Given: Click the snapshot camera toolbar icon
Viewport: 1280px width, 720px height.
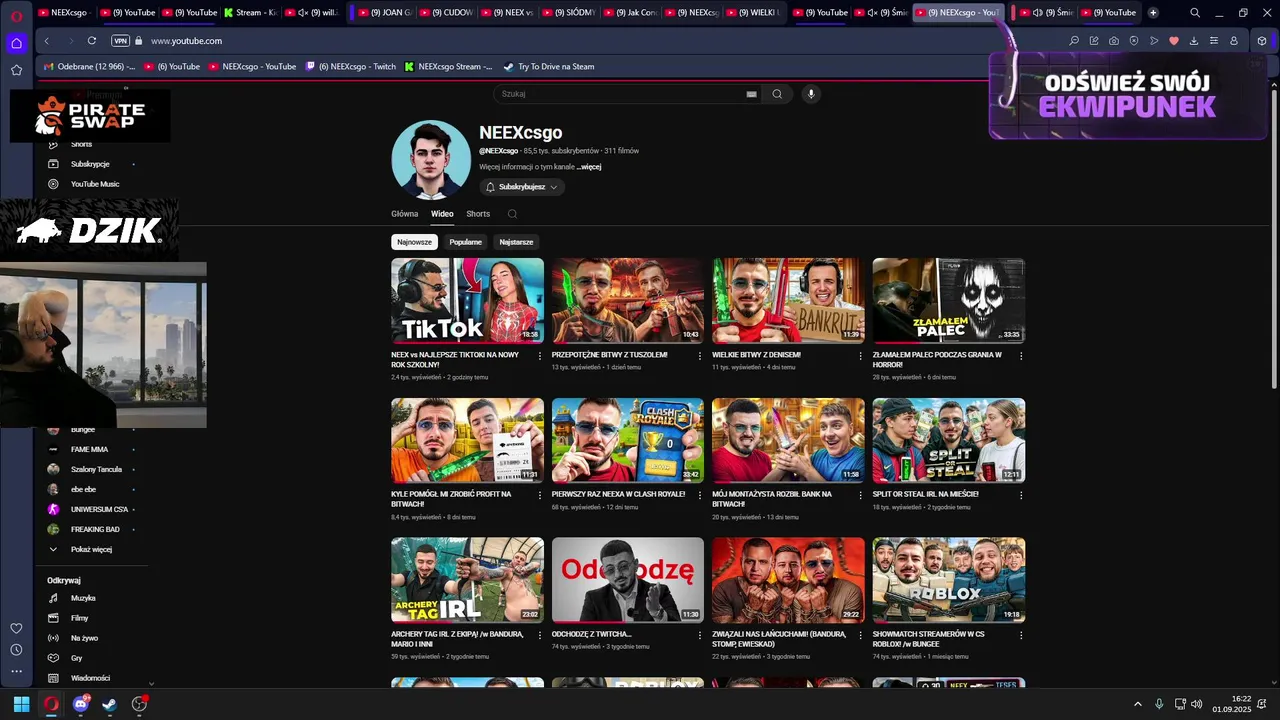Looking at the screenshot, I should pos(1114,41).
